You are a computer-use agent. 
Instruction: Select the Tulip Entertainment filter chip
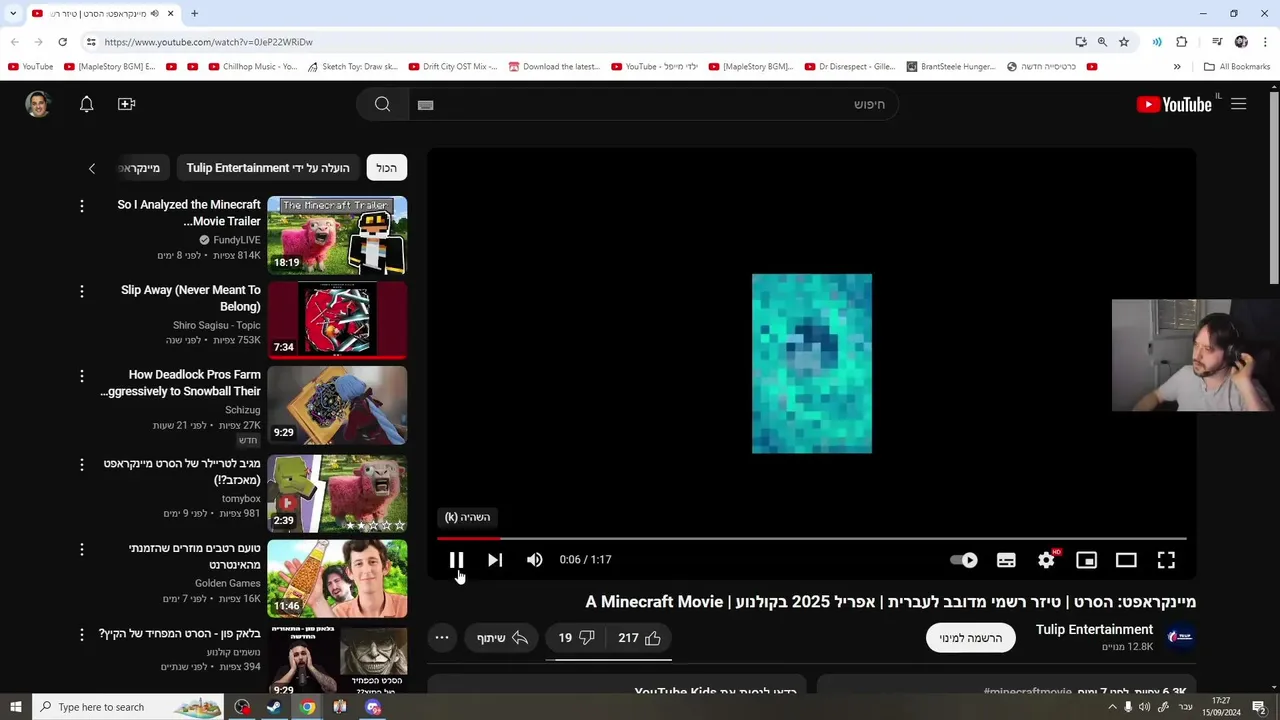(268, 168)
